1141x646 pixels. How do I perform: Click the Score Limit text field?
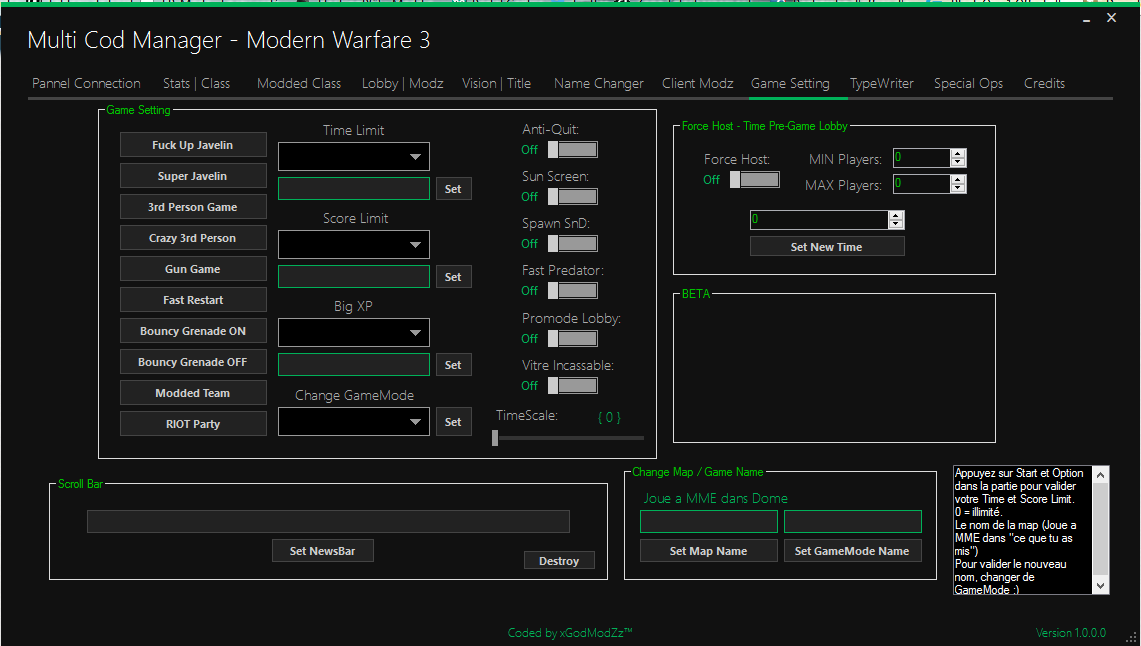click(354, 276)
